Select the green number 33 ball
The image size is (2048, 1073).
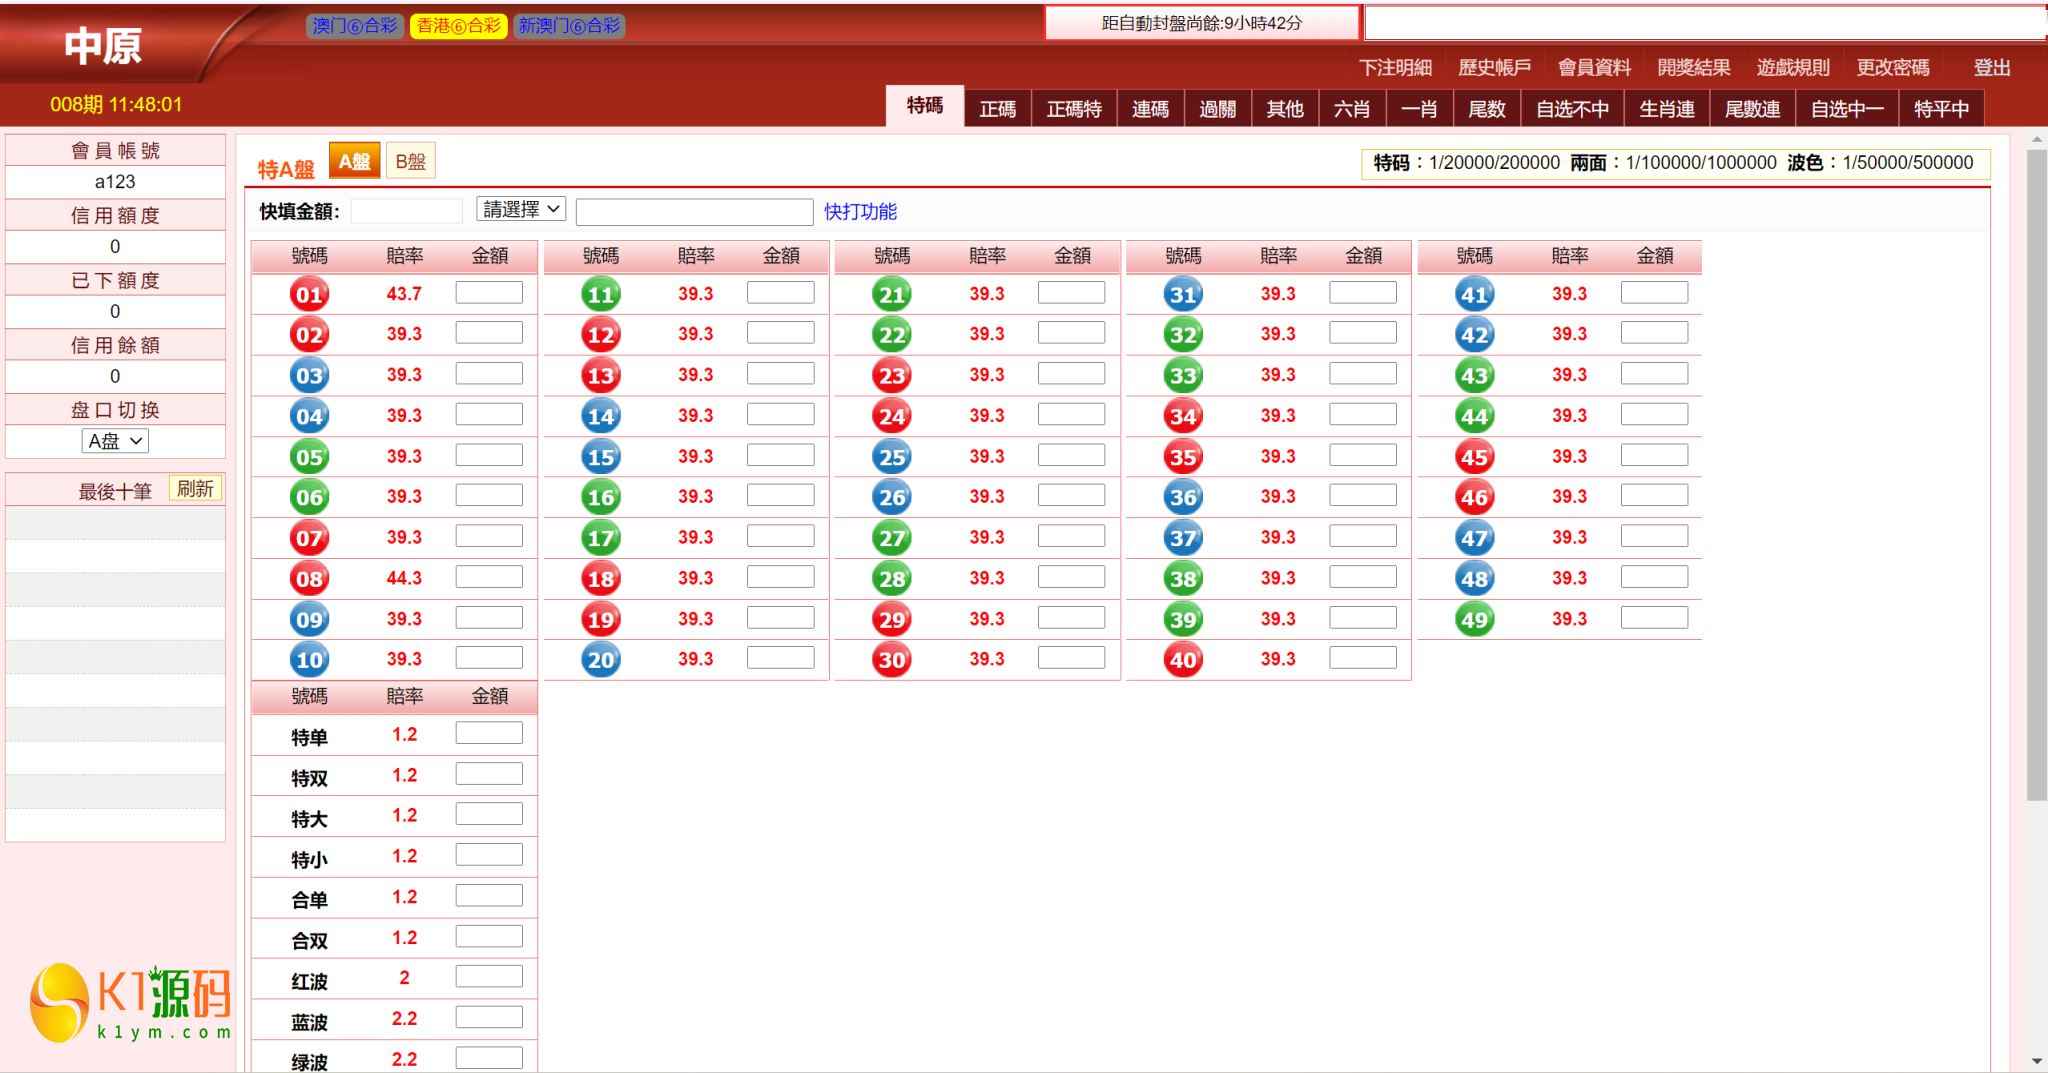[x=1183, y=376]
